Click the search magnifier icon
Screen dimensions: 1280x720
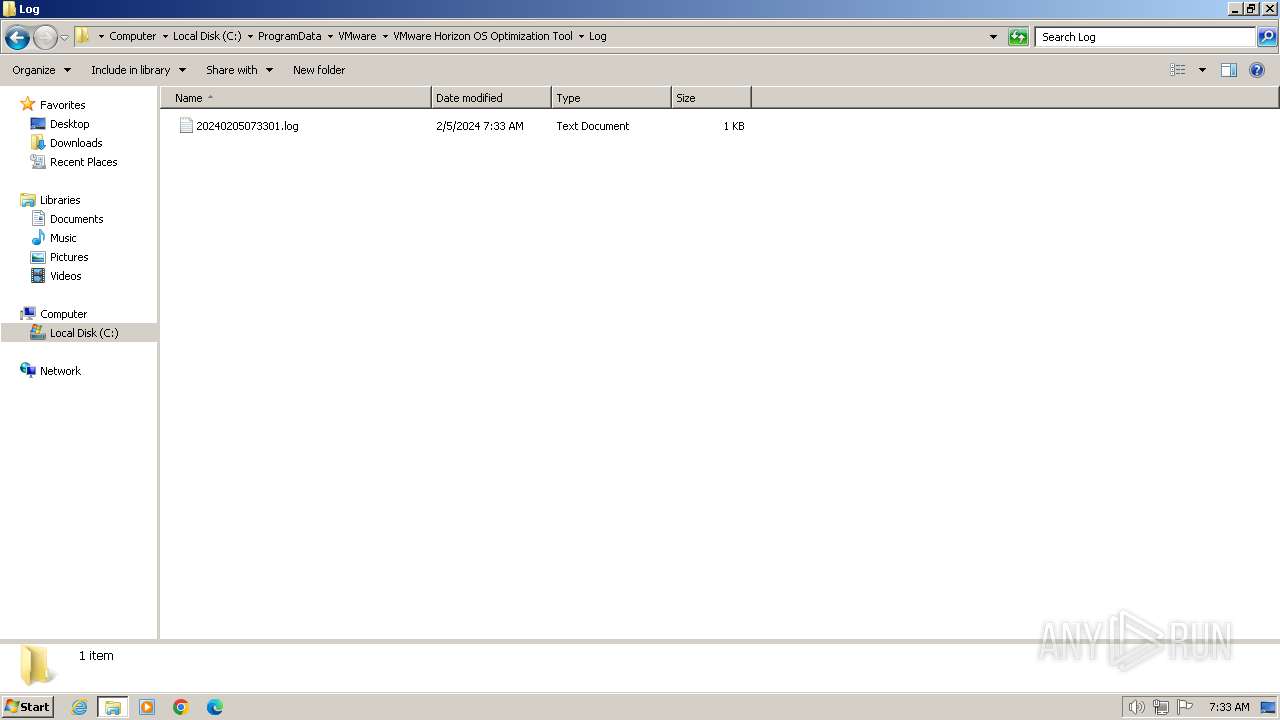pyautogui.click(x=1267, y=37)
